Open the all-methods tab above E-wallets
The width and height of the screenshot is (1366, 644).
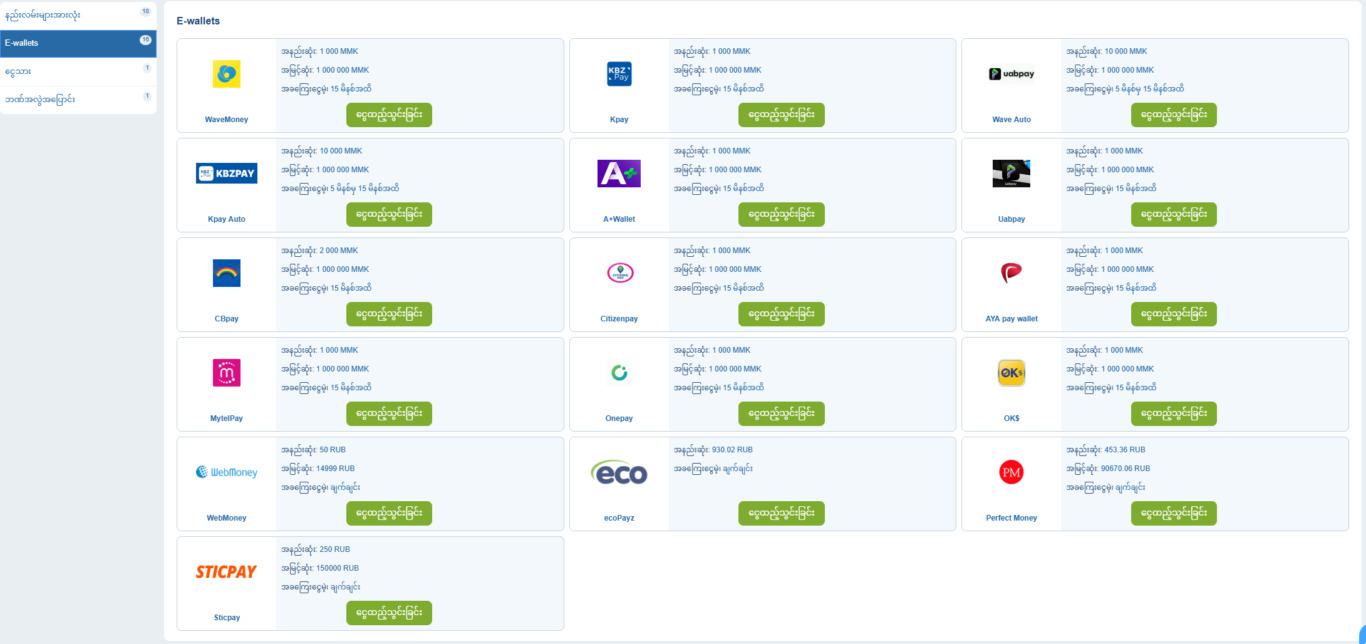pyautogui.click(x=78, y=15)
